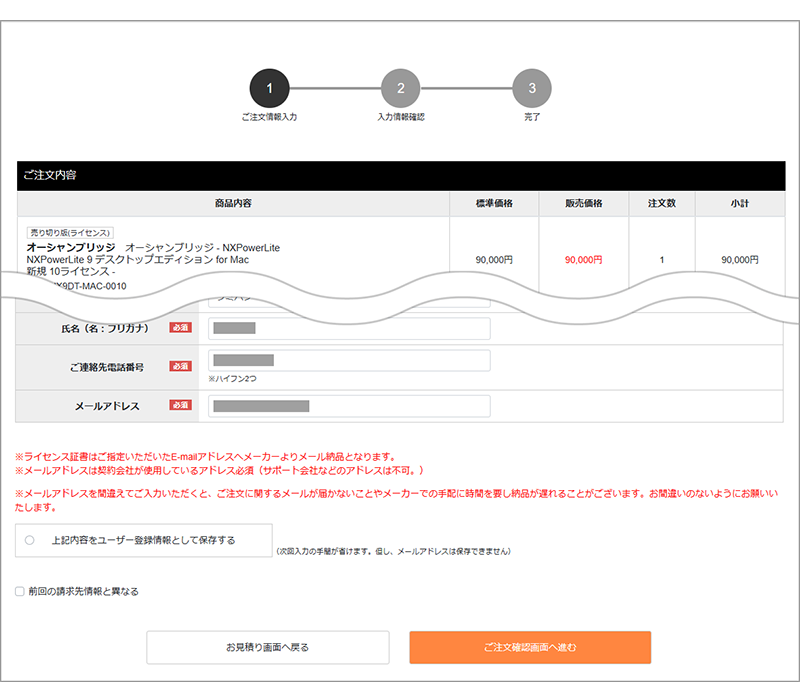Viewport: 800px width, 682px height.
Task: Focus the ご連絡先電話番号 input field
Action: click(349, 361)
